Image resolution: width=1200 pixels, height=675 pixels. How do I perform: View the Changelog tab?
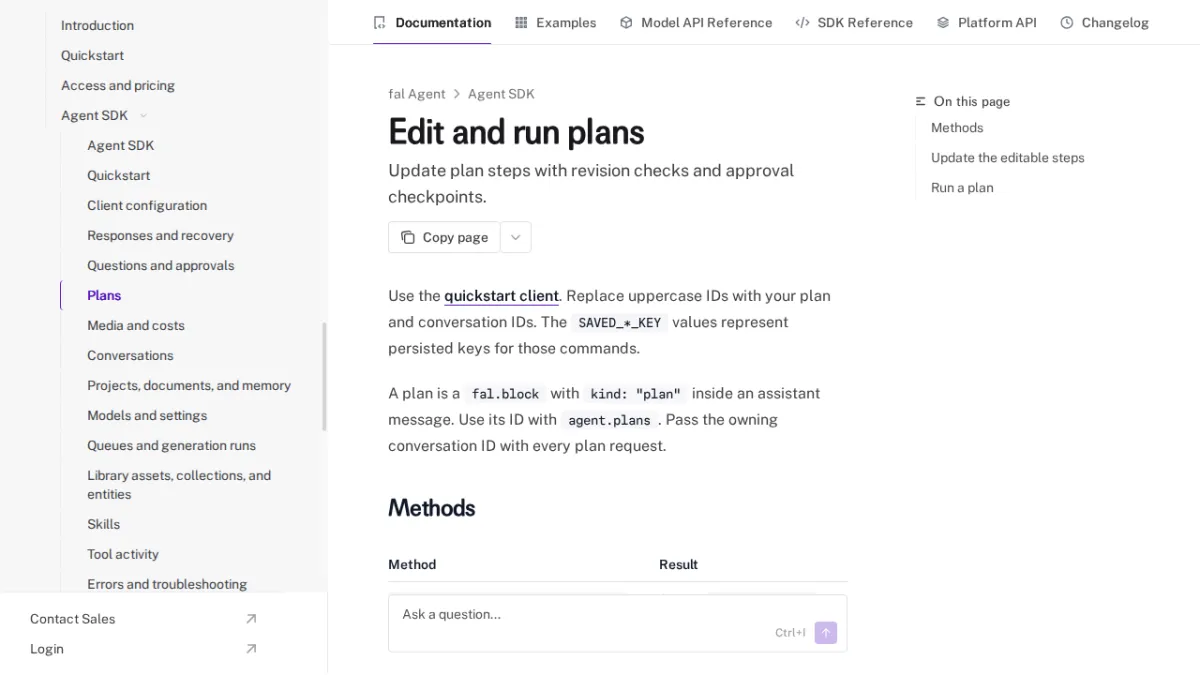(x=1104, y=22)
